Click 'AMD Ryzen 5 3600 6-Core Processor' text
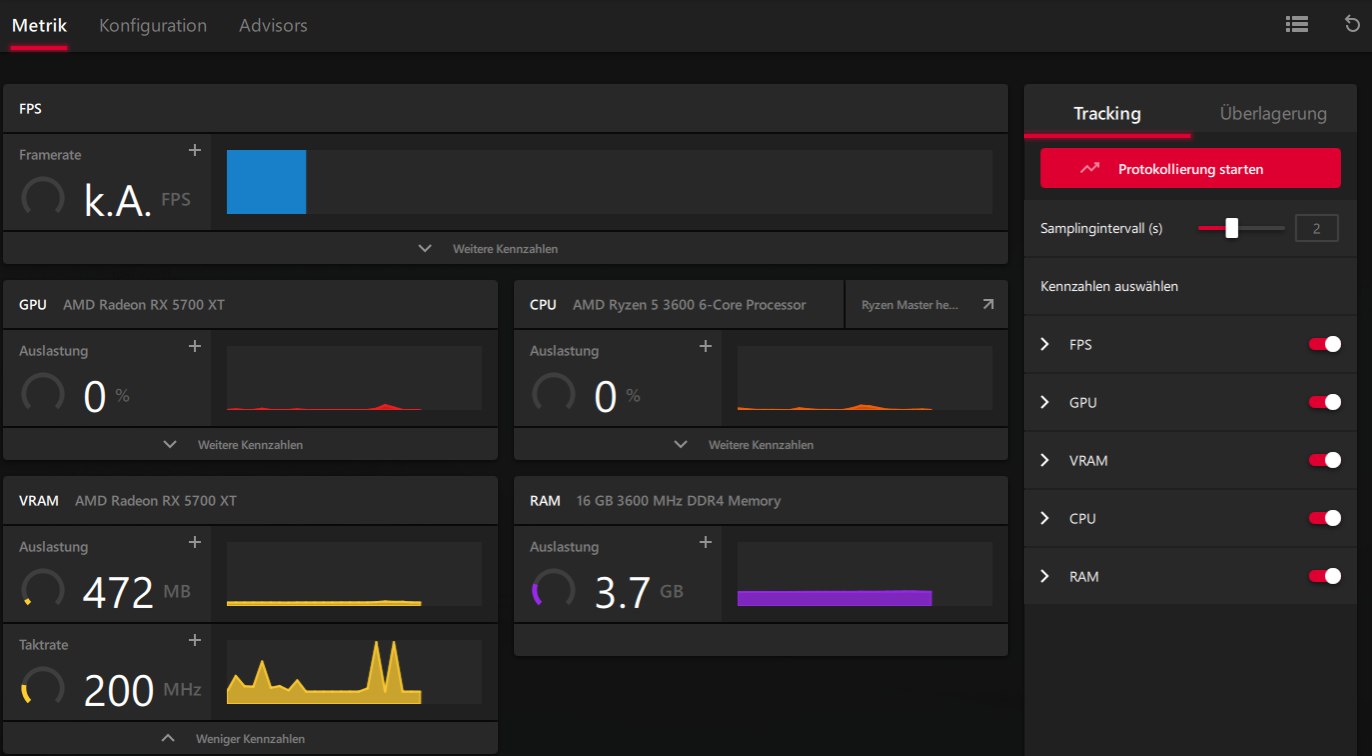The image size is (1372, 756). (x=689, y=305)
